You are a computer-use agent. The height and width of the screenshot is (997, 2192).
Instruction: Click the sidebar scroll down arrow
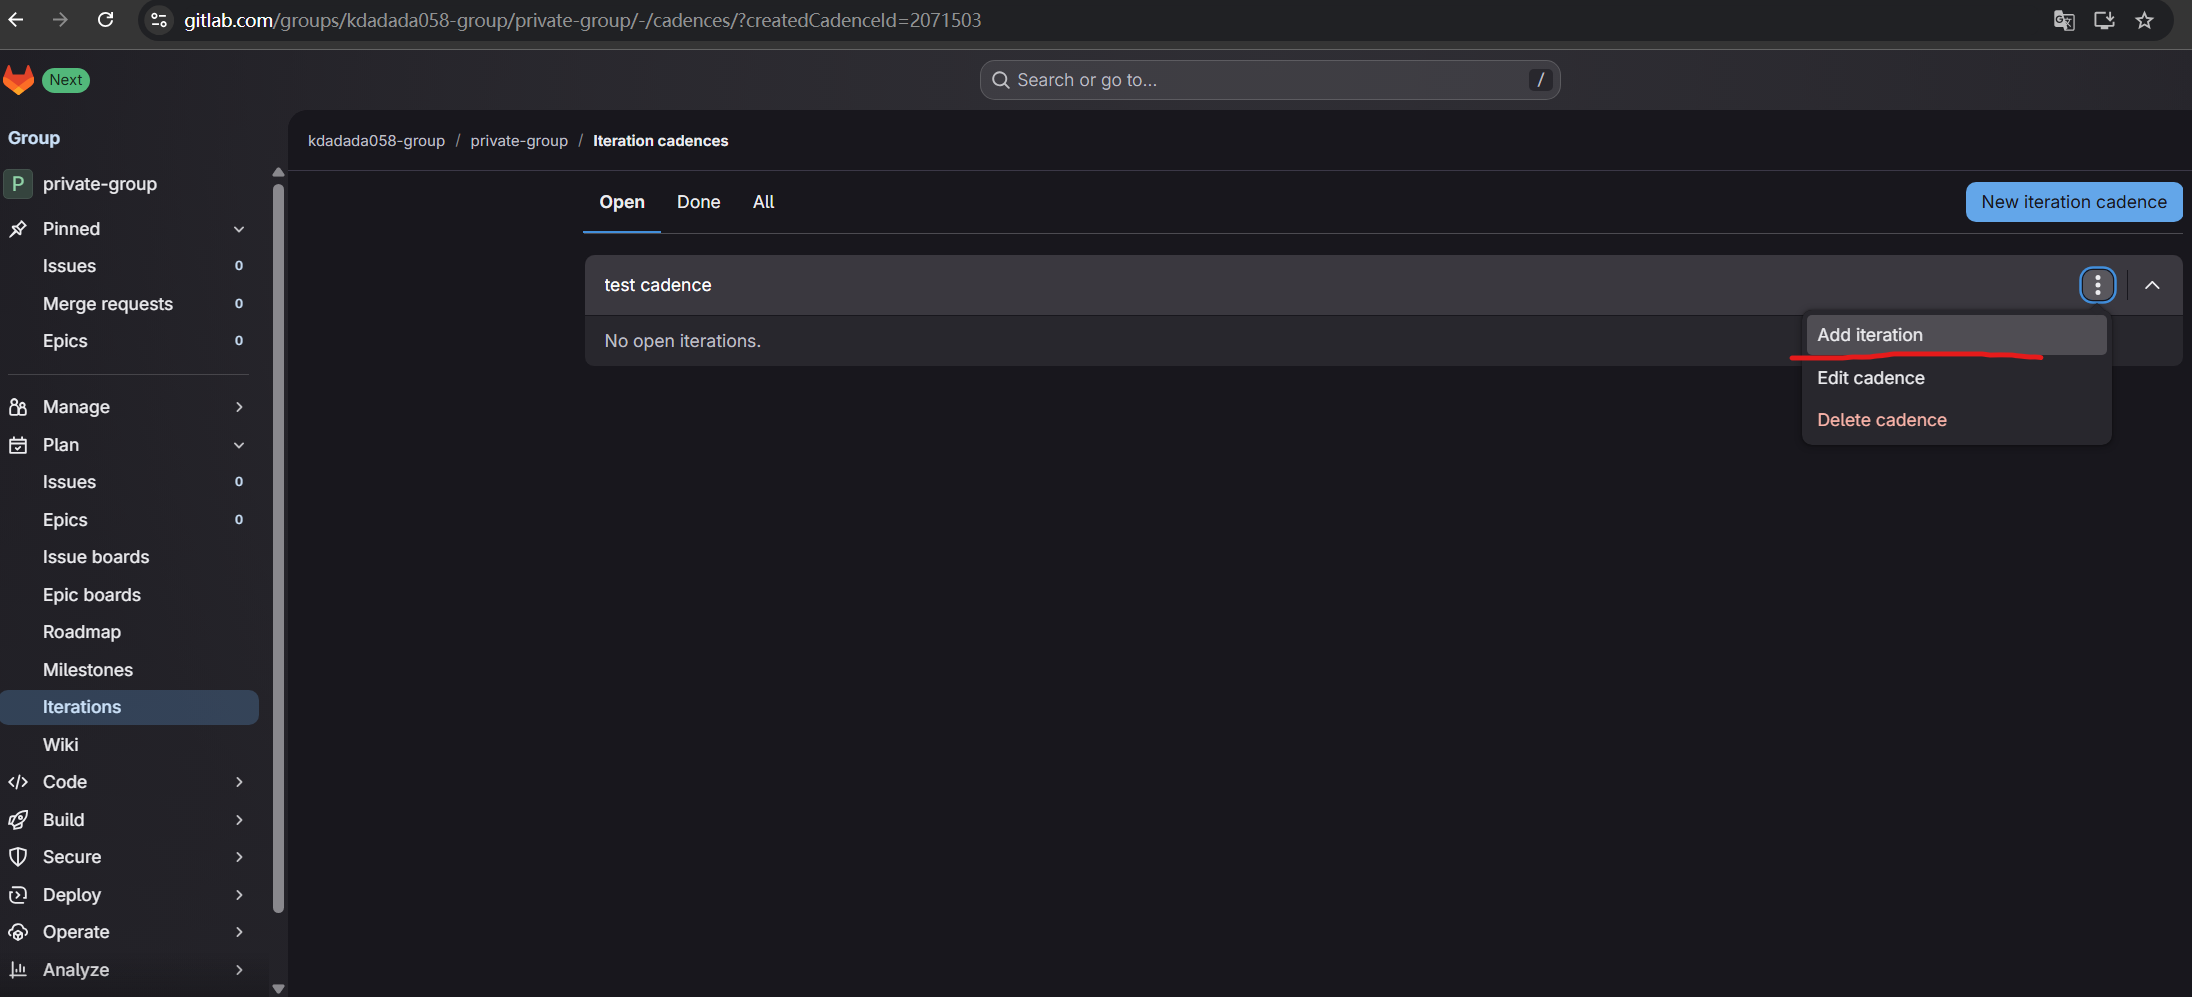[x=278, y=988]
